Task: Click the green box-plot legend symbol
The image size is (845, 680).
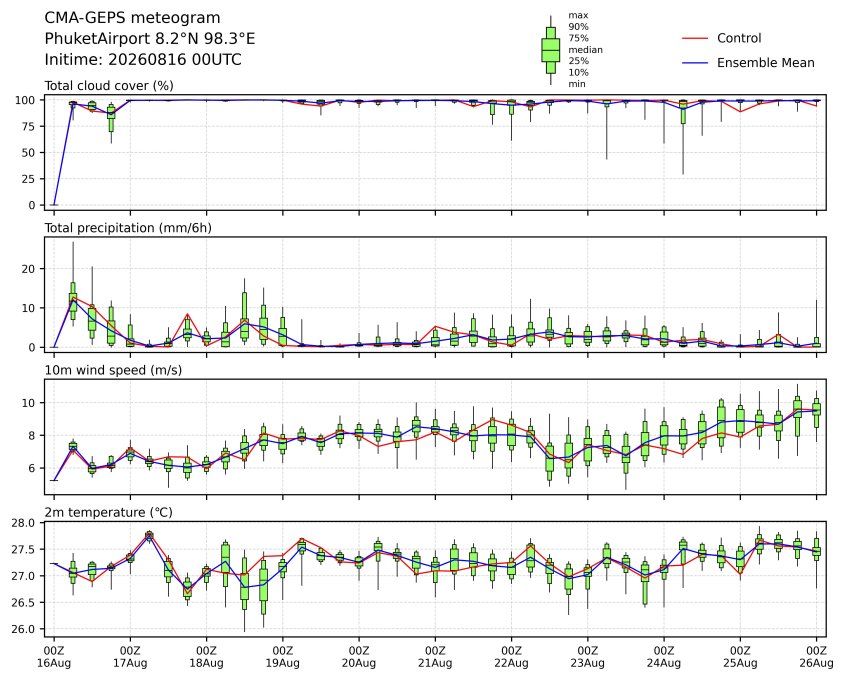Action: click(550, 50)
